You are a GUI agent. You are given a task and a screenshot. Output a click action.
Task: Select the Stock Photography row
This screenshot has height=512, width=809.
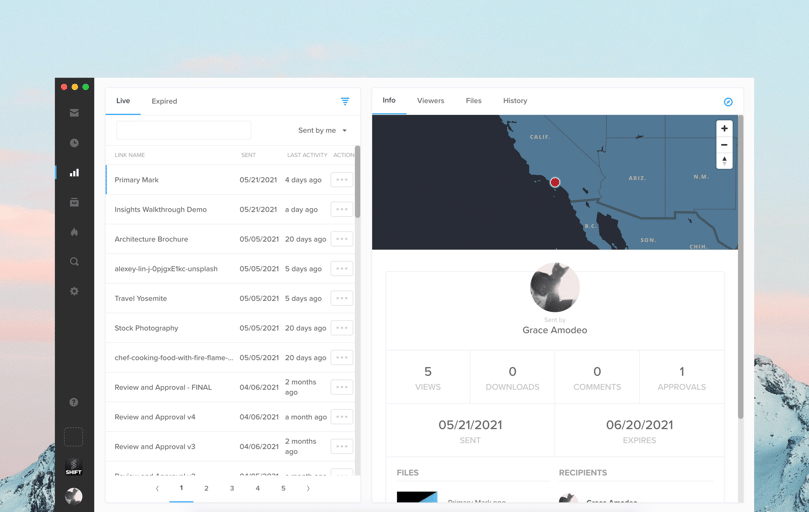(230, 328)
